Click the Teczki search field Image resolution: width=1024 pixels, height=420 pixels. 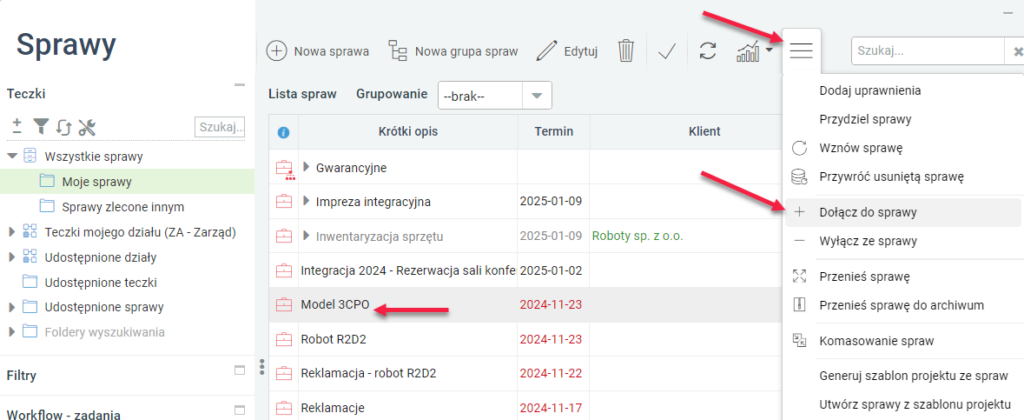click(220, 127)
